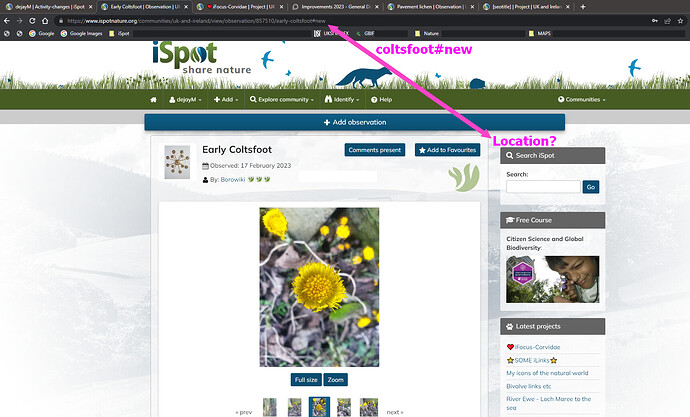Click the browser forward arrow
This screenshot has width=690, height=417.
pyautogui.click(x=19, y=21)
